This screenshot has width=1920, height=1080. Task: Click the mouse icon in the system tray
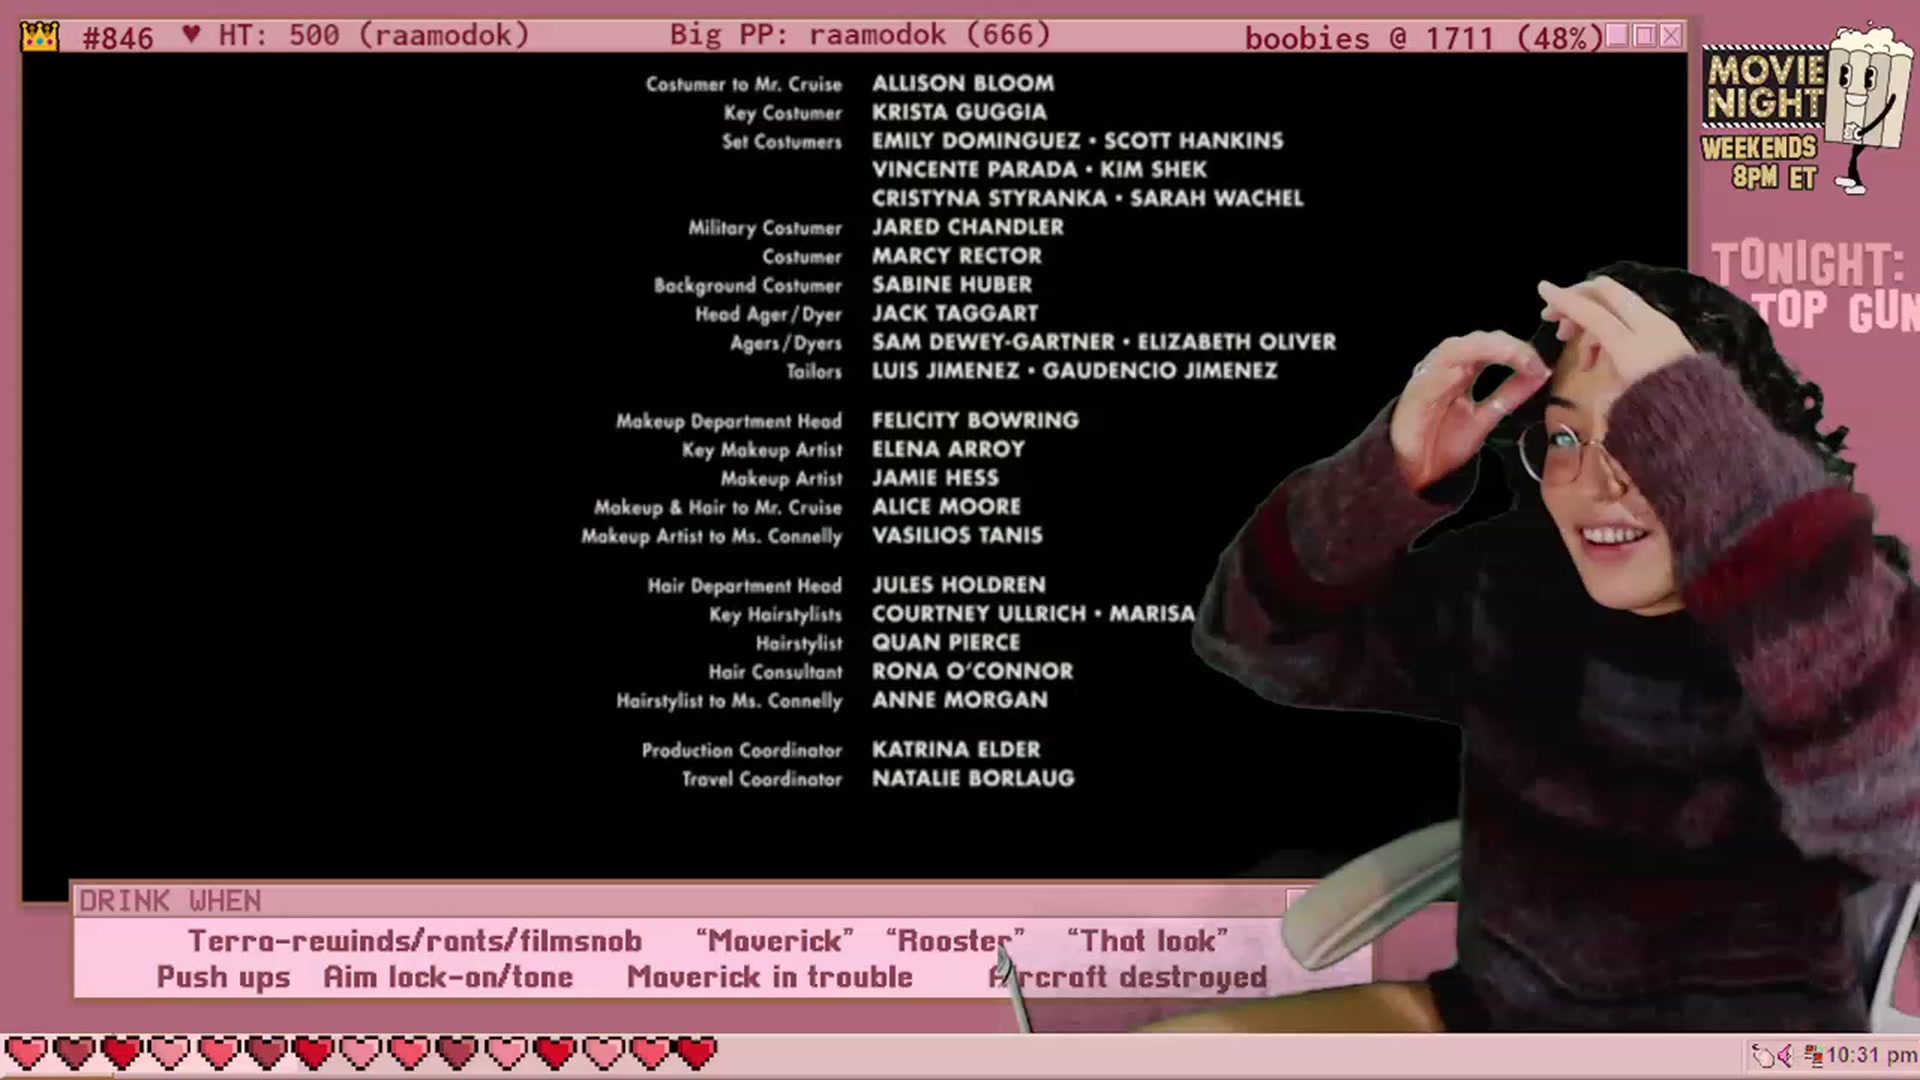(1762, 1055)
